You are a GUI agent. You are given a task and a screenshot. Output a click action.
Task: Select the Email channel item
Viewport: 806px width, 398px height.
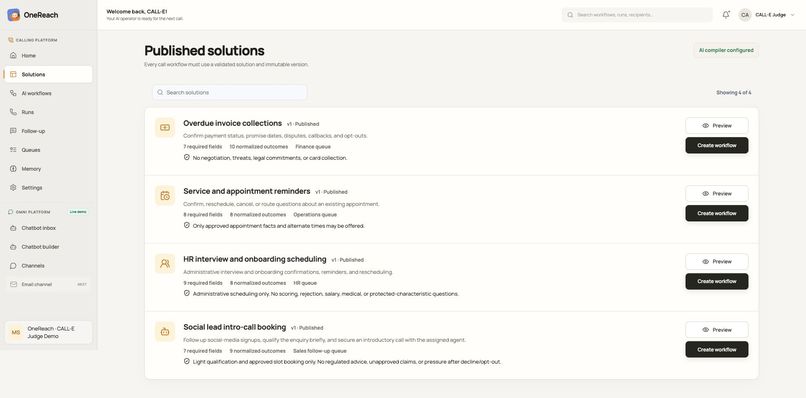click(48, 284)
